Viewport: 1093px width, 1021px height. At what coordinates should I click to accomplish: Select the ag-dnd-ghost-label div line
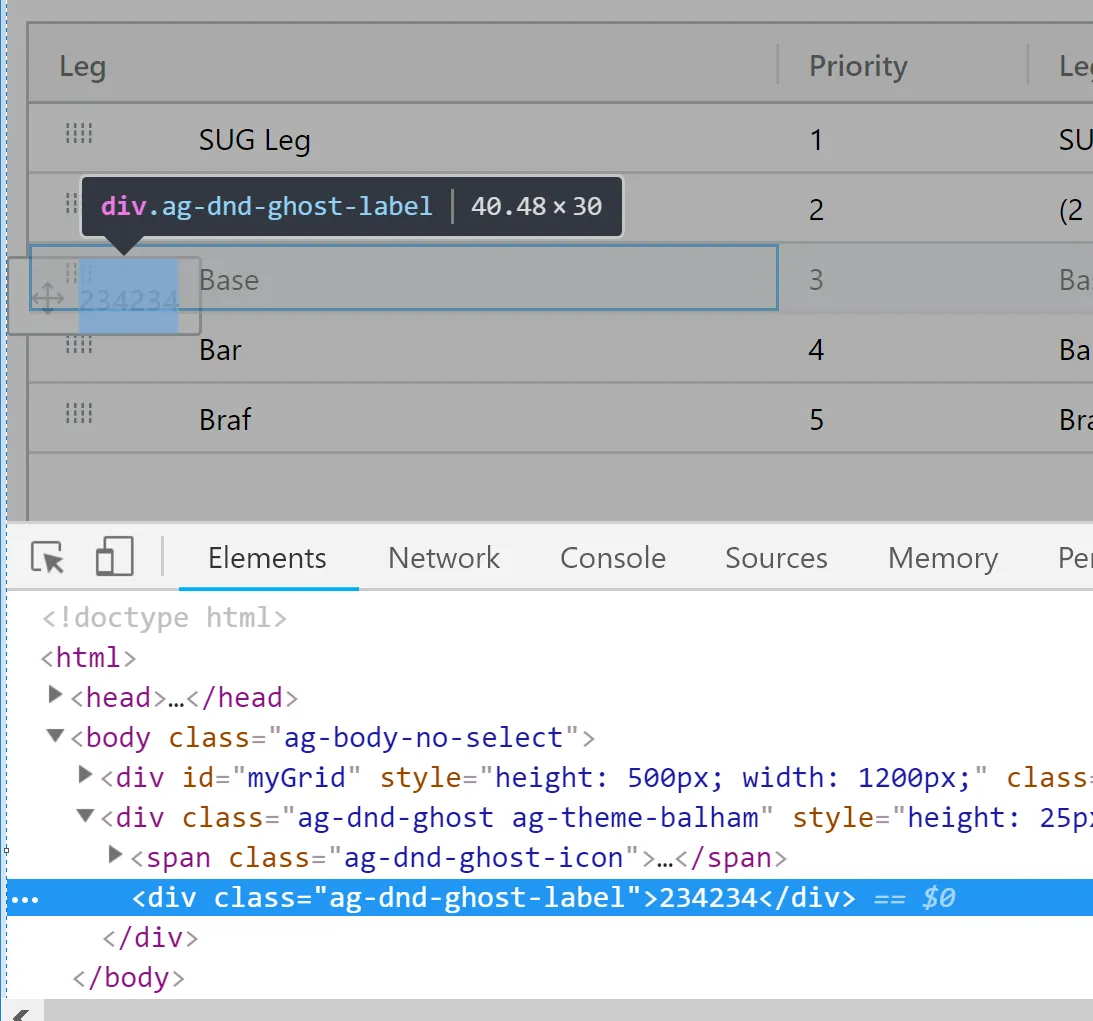coord(550,898)
